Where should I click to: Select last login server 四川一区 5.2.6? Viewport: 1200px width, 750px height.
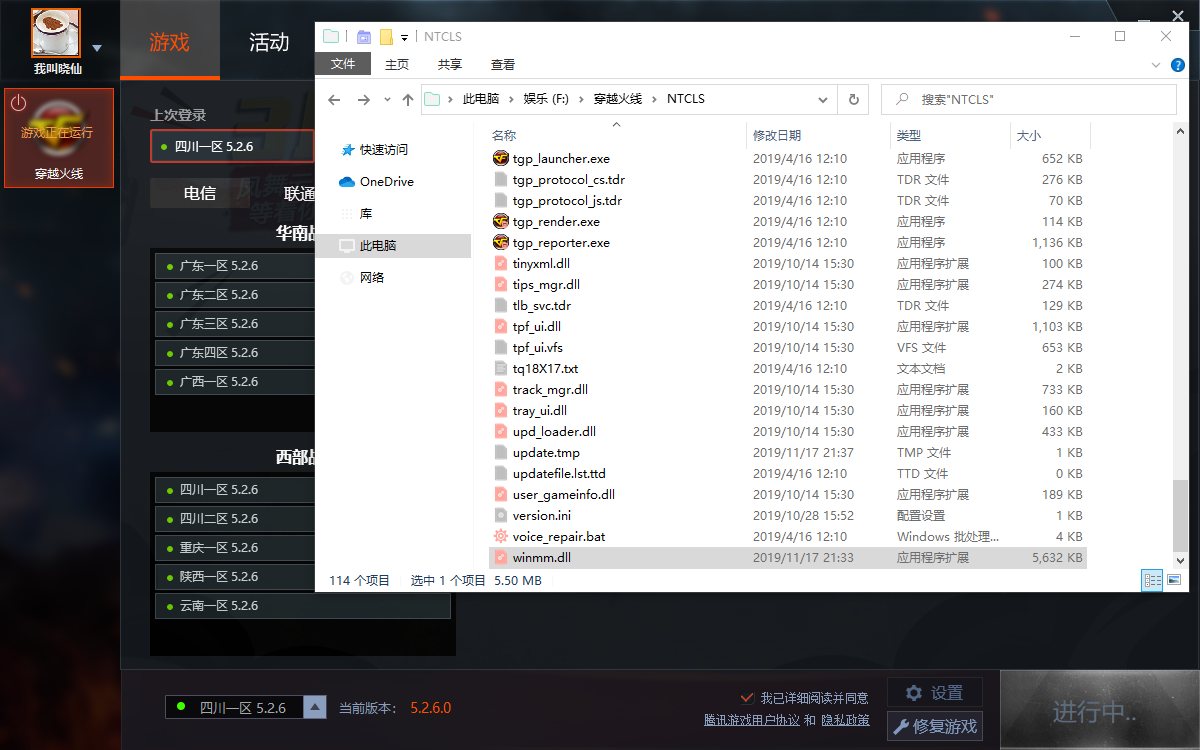pos(233,146)
